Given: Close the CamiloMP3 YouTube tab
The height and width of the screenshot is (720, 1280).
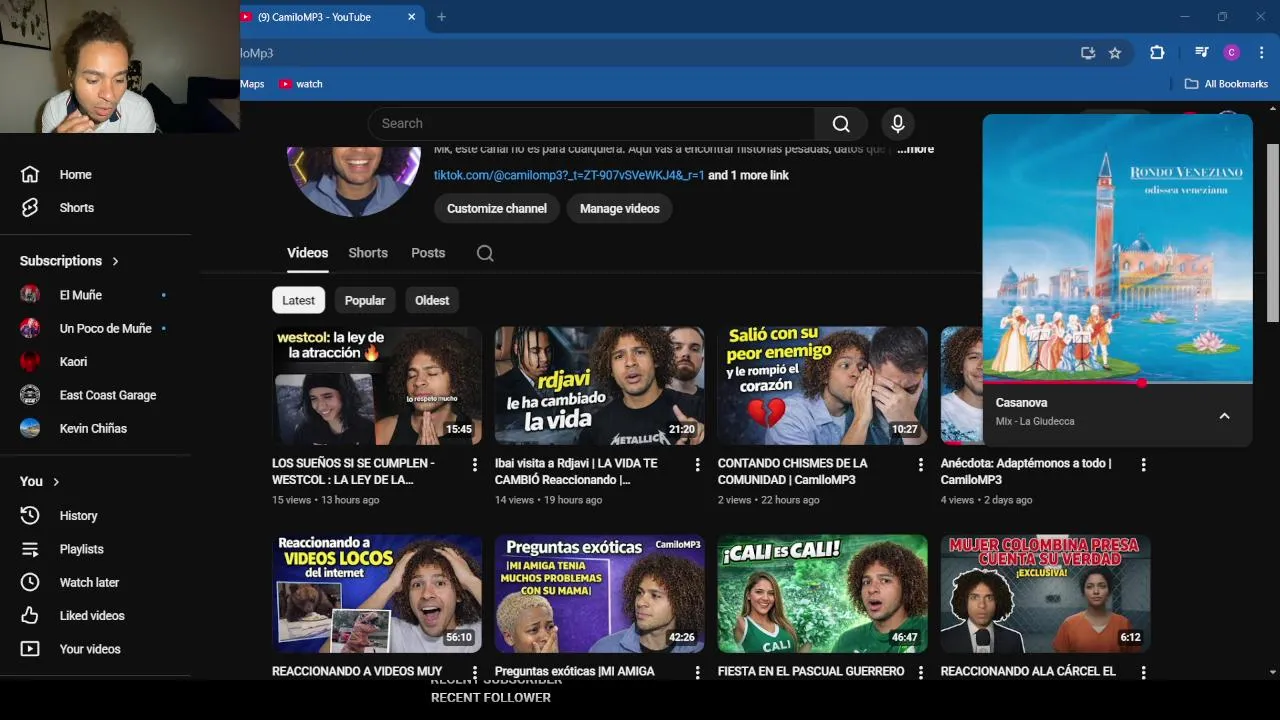Looking at the screenshot, I should tap(412, 17).
